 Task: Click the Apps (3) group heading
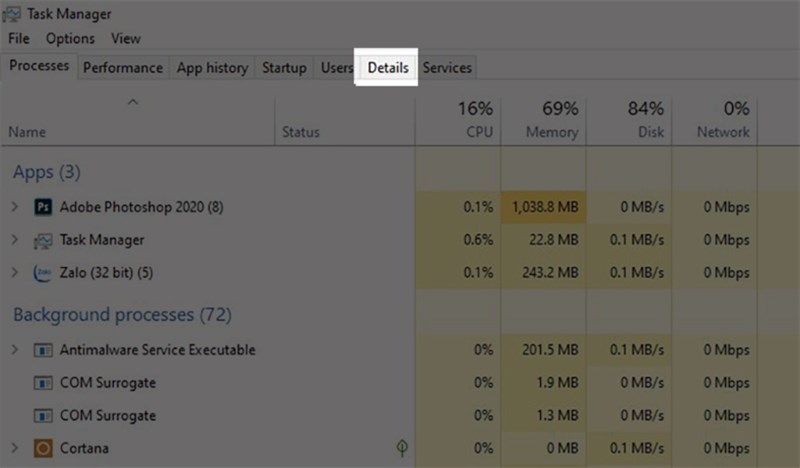click(x=47, y=173)
